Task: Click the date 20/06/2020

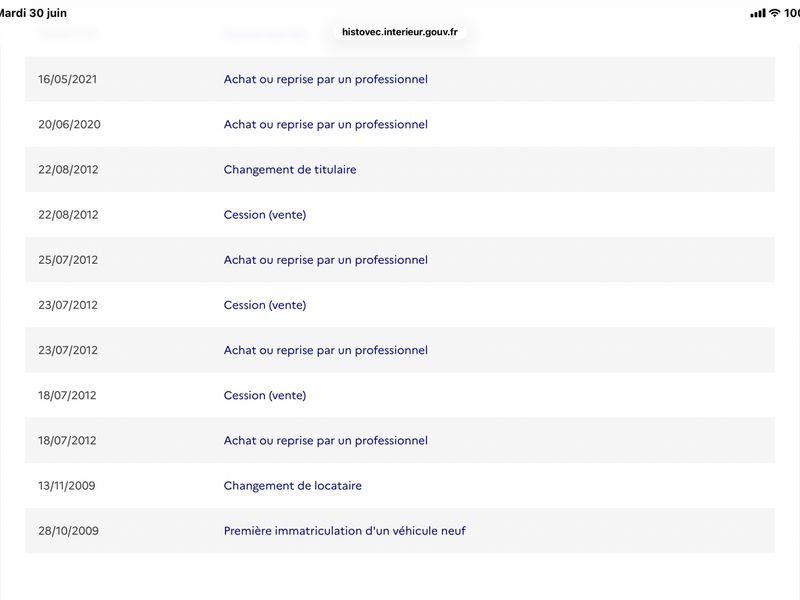Action: coord(69,124)
